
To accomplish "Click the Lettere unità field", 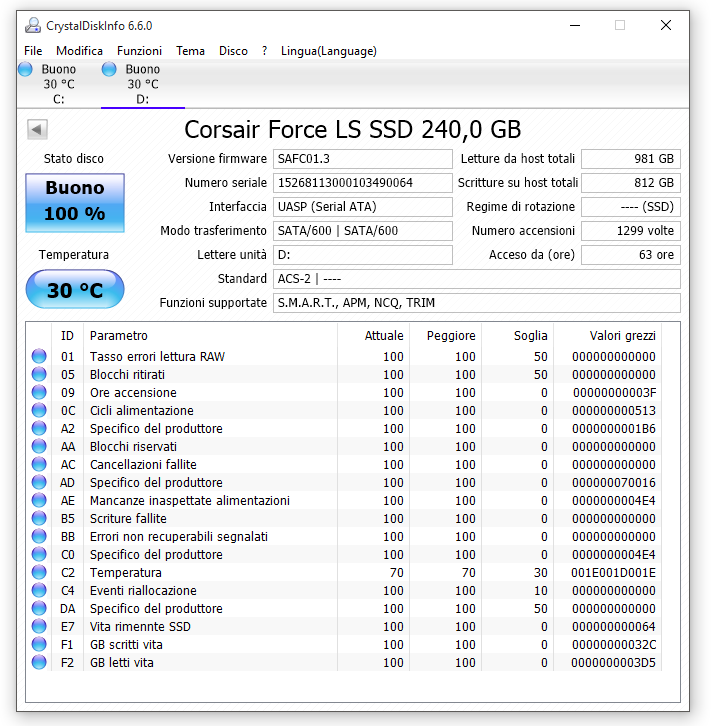I will click(362, 255).
